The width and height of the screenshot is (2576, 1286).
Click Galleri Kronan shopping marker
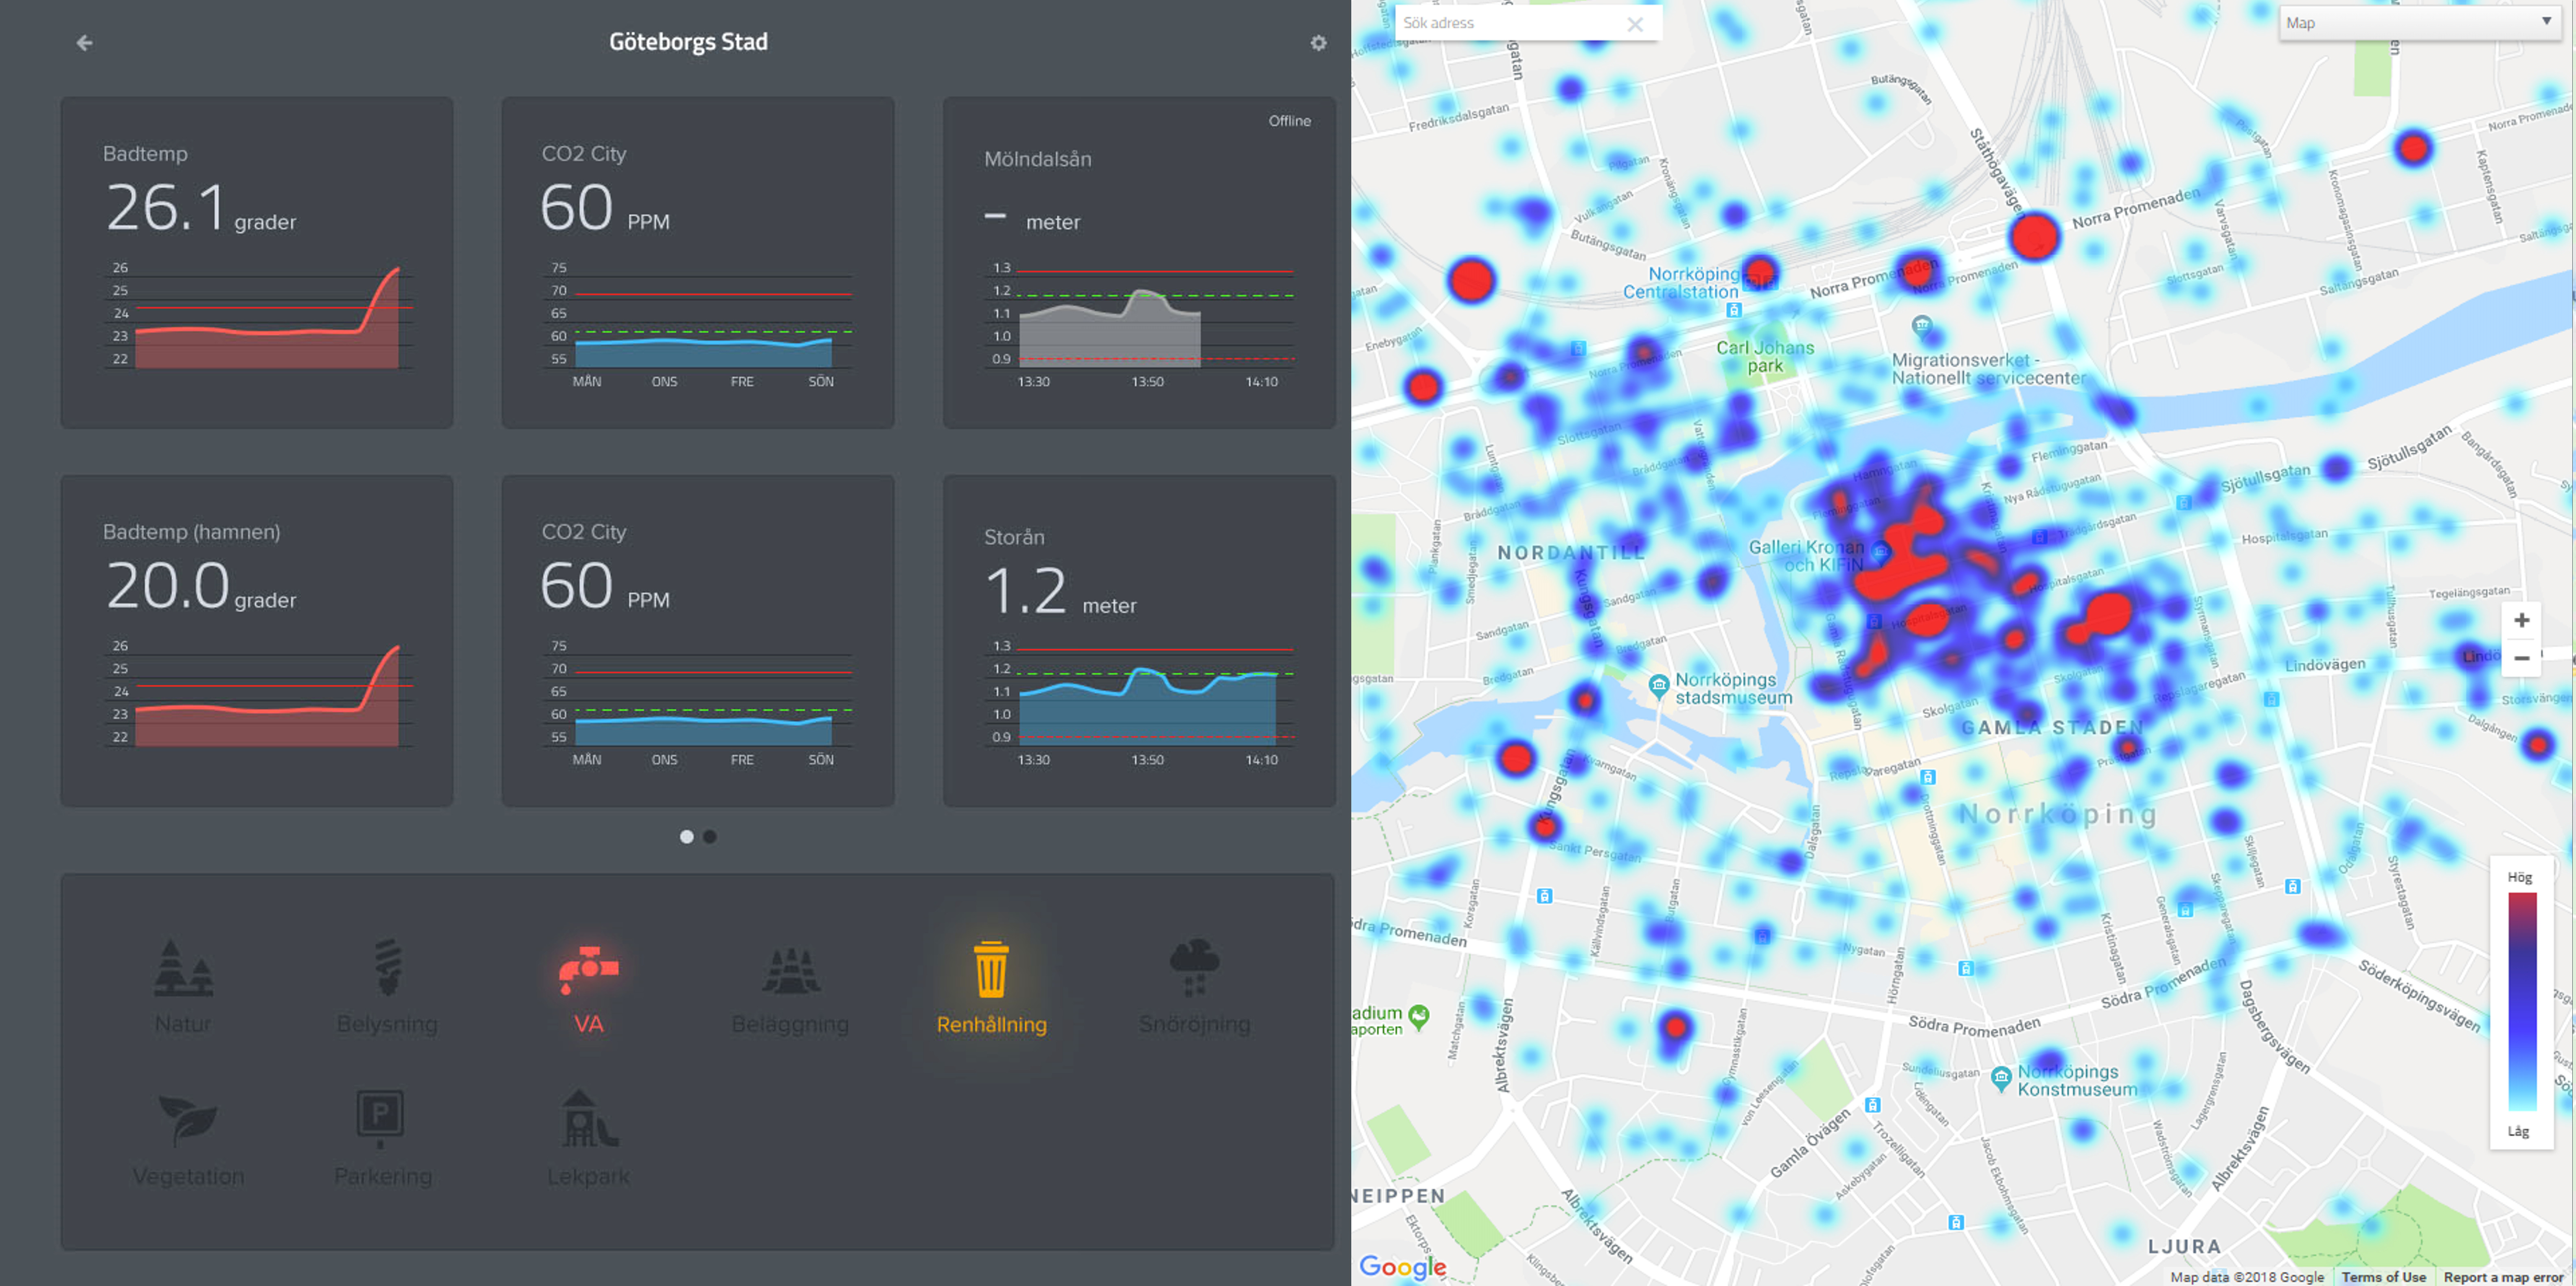(1880, 551)
